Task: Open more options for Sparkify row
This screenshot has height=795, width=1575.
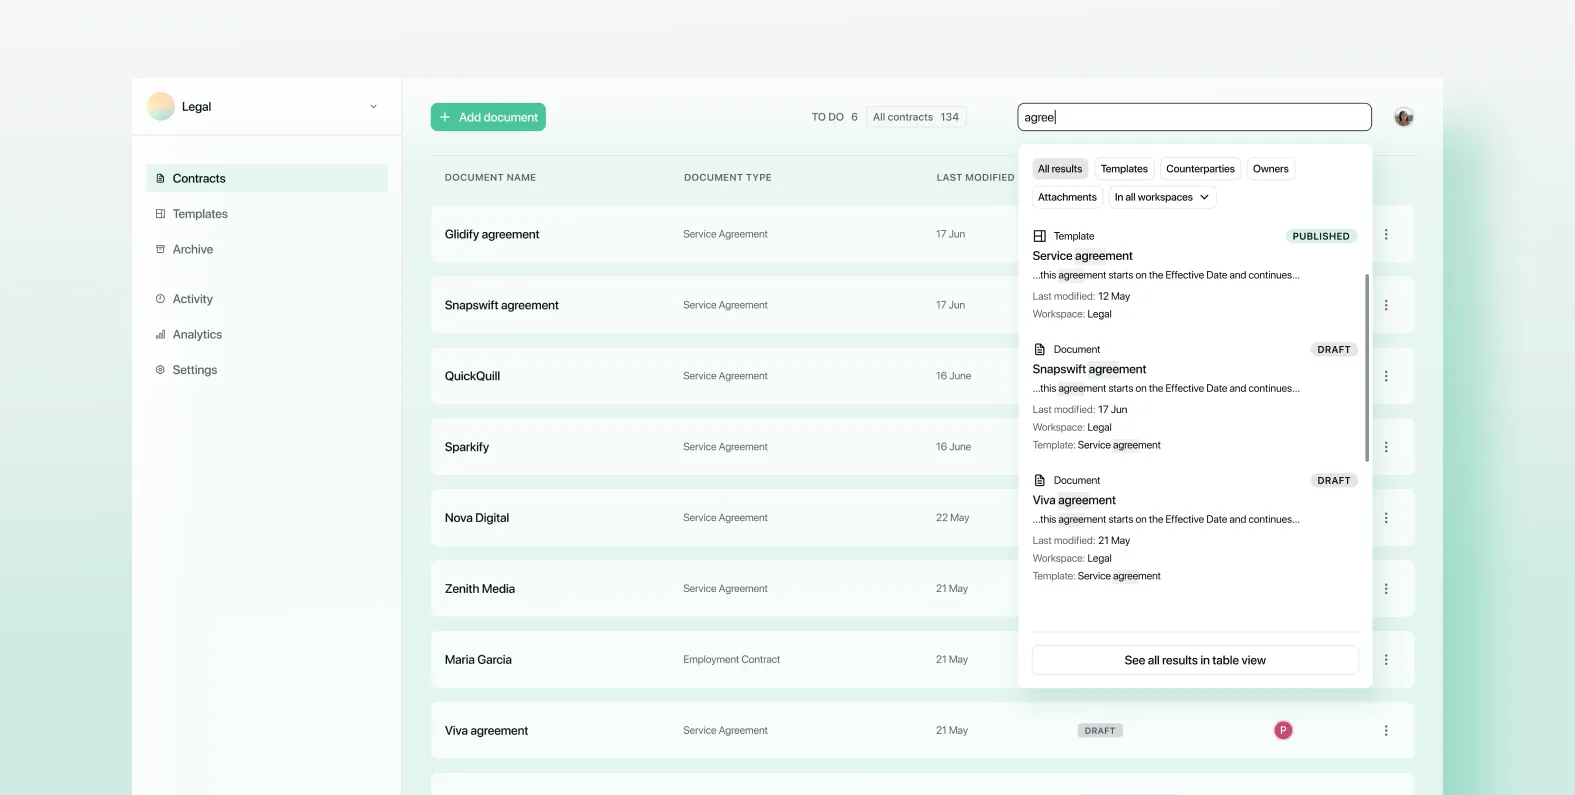Action: [1386, 447]
